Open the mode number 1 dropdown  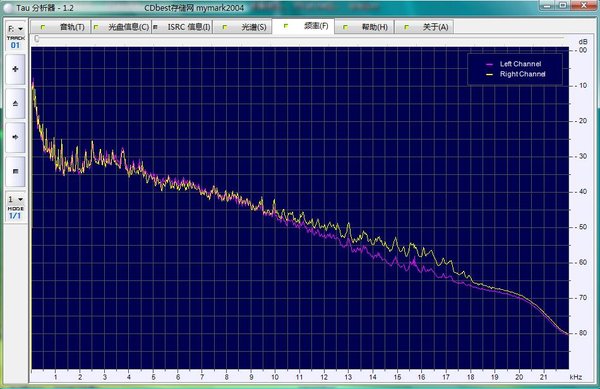(16, 199)
